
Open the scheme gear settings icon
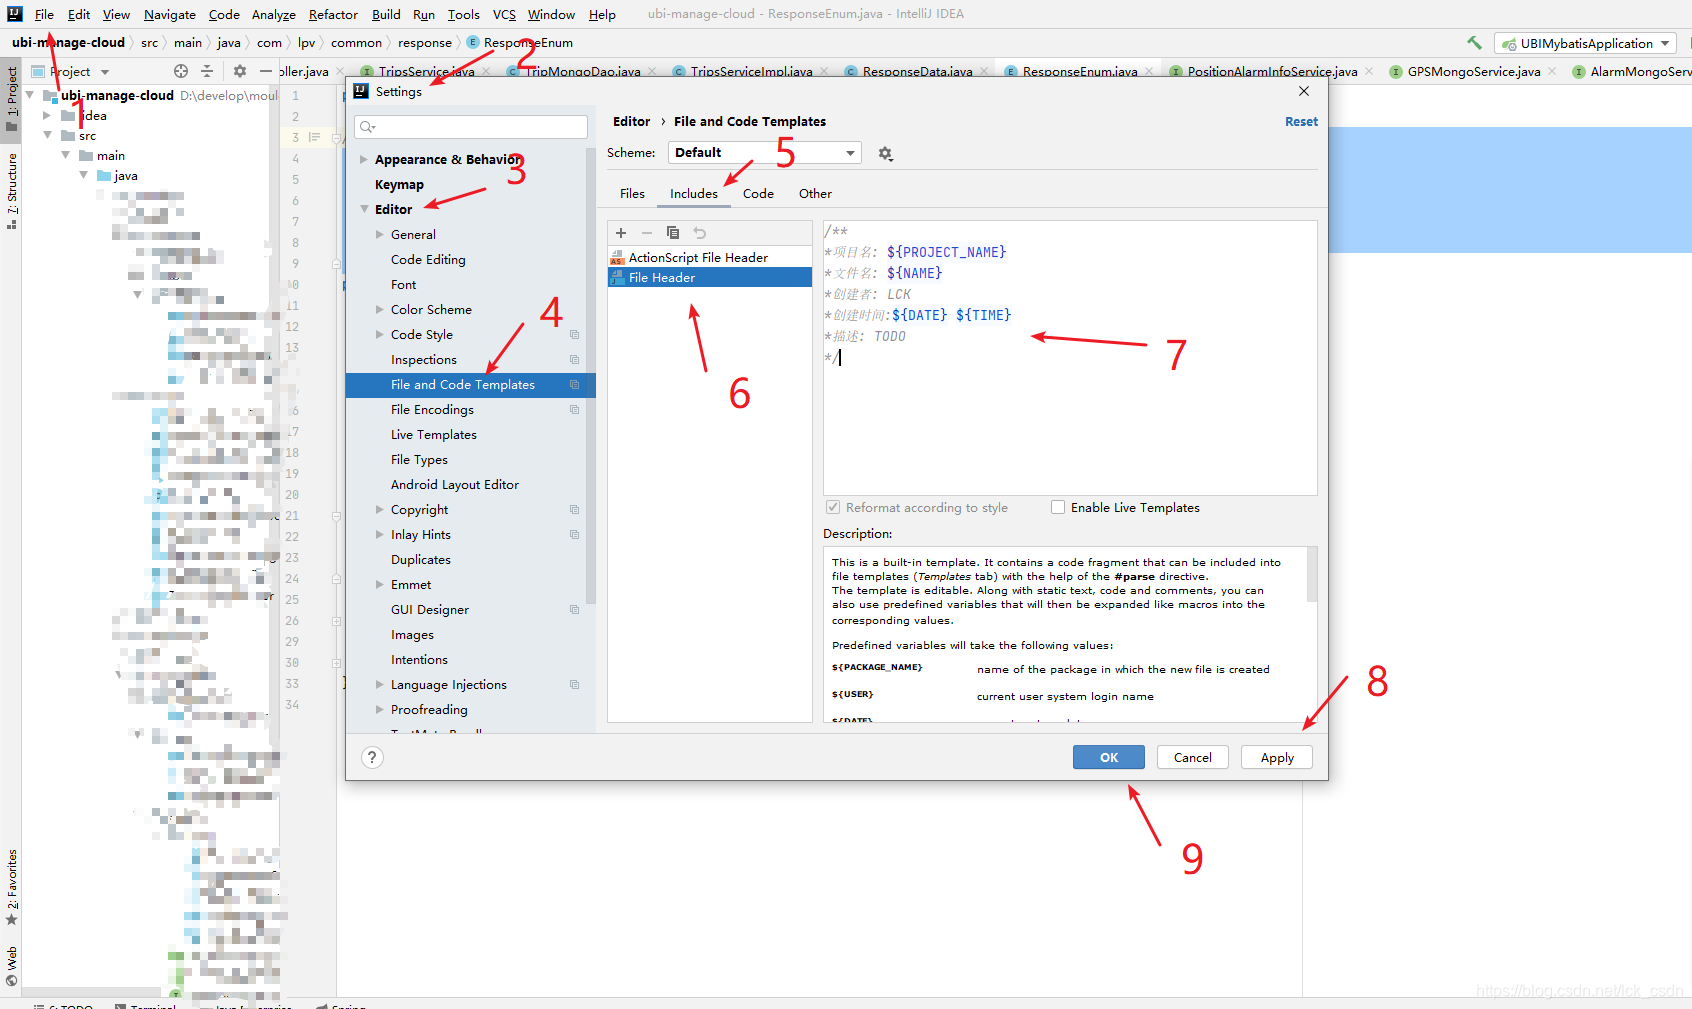pos(885,153)
